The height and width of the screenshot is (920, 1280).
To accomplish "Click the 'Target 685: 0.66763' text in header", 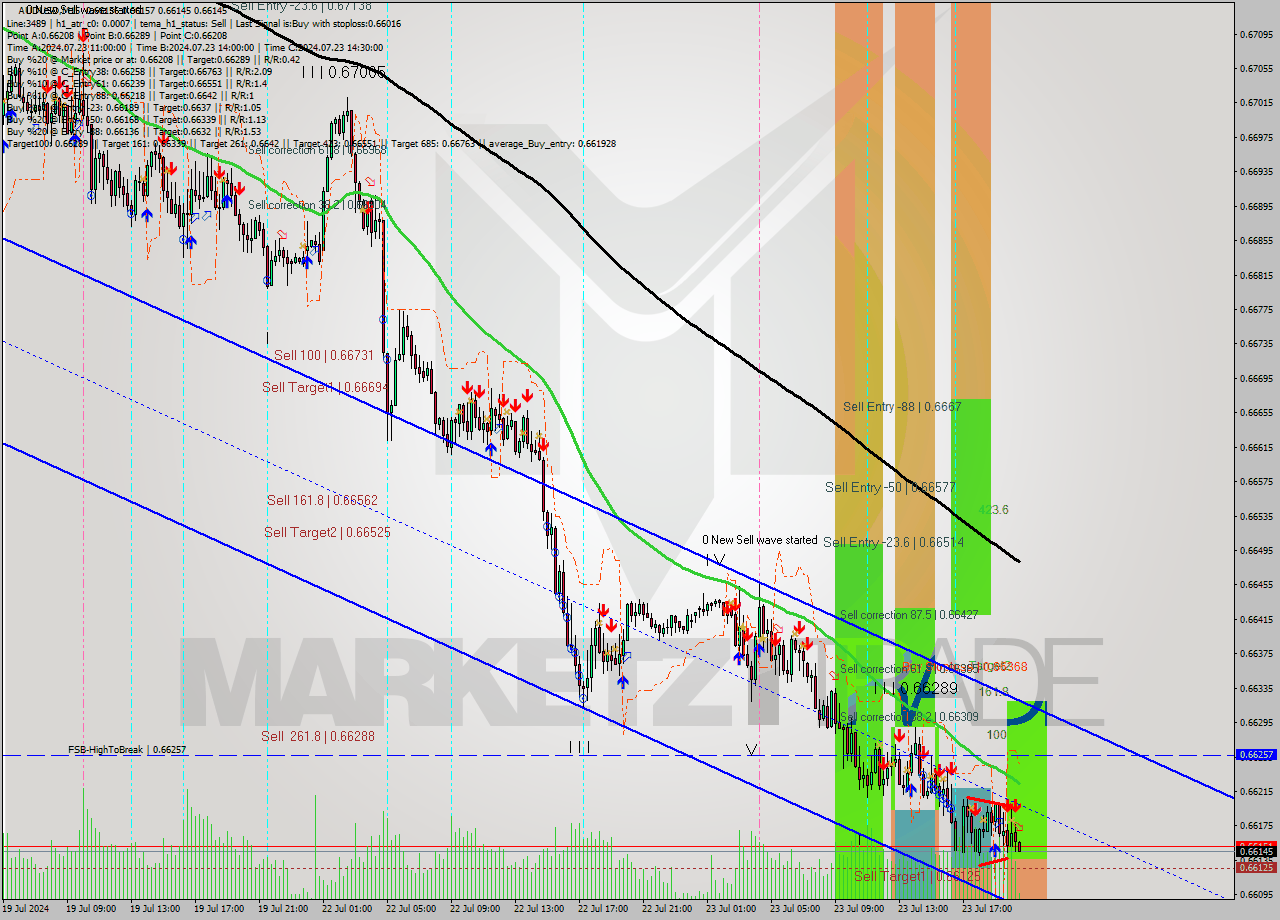I will pyautogui.click(x=434, y=144).
